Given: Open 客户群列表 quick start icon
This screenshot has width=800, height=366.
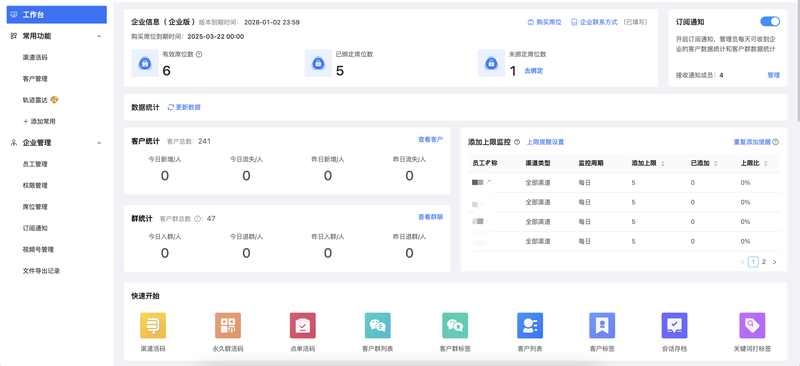Looking at the screenshot, I should pos(378,326).
